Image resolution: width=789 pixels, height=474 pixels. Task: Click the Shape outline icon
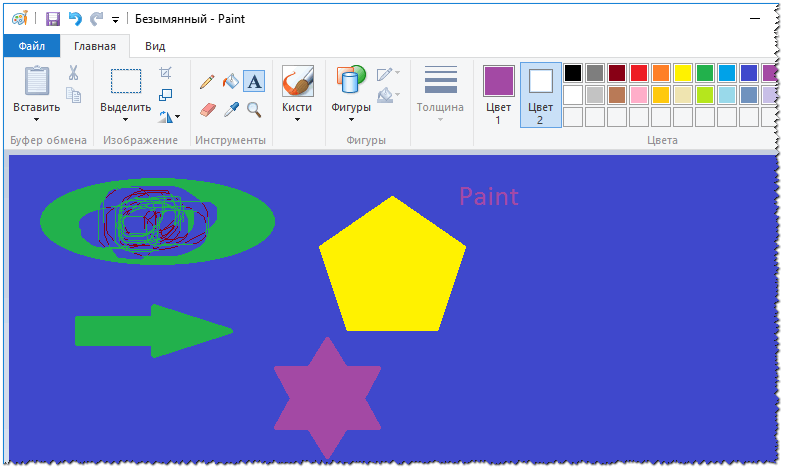(385, 74)
